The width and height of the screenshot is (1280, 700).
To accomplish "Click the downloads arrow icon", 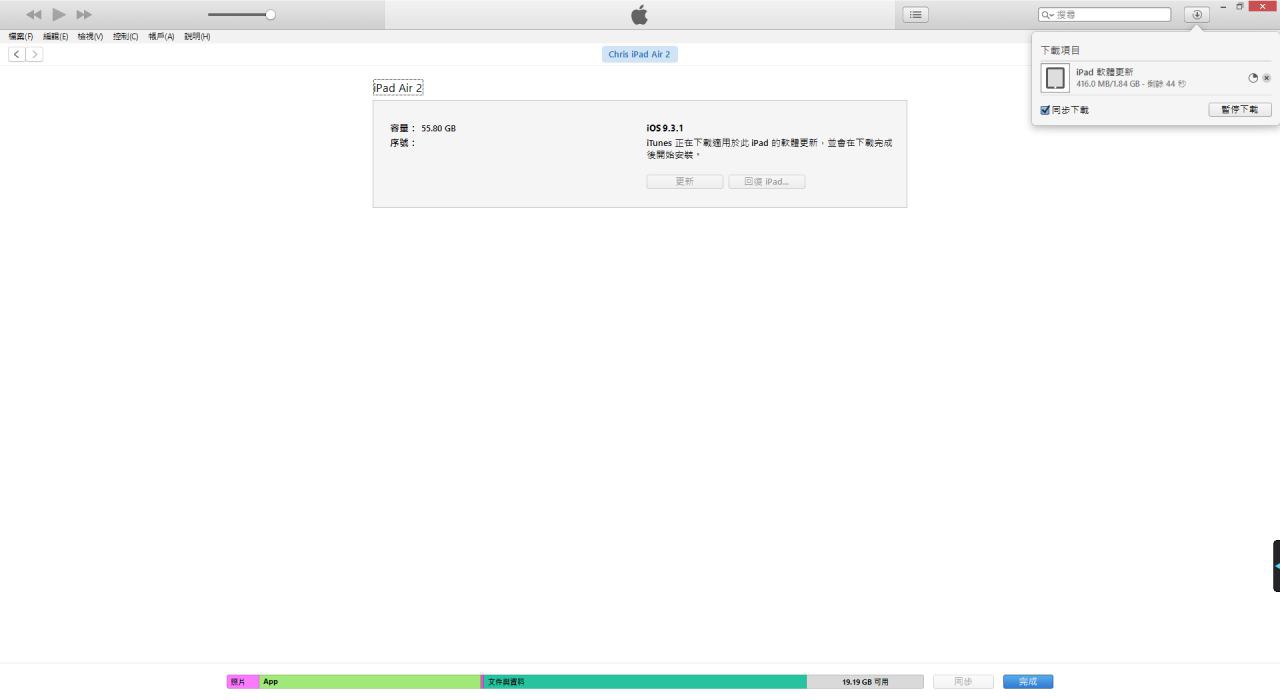I will [x=1196, y=14].
